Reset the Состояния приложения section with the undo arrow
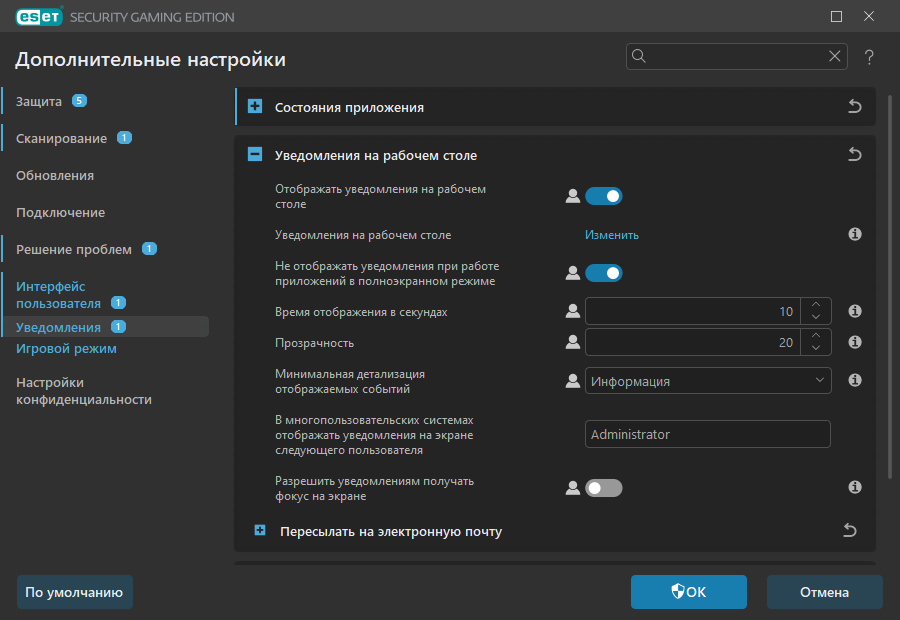 pos(855,106)
